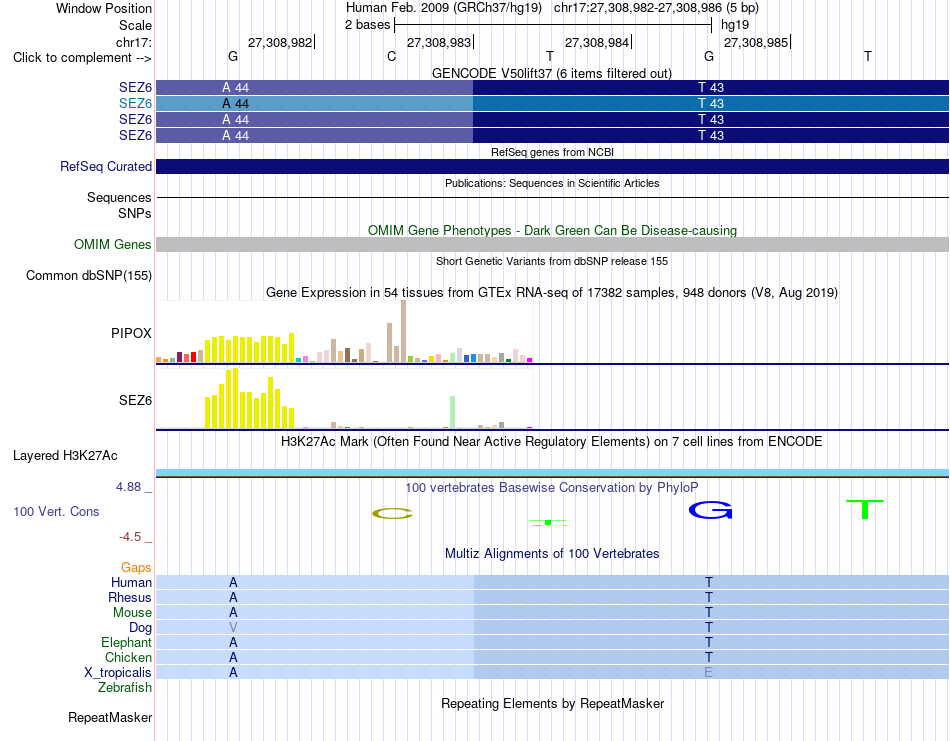Click the gray OMIM Genes item bar
Screen dimensions: 950x741
pos(552,244)
